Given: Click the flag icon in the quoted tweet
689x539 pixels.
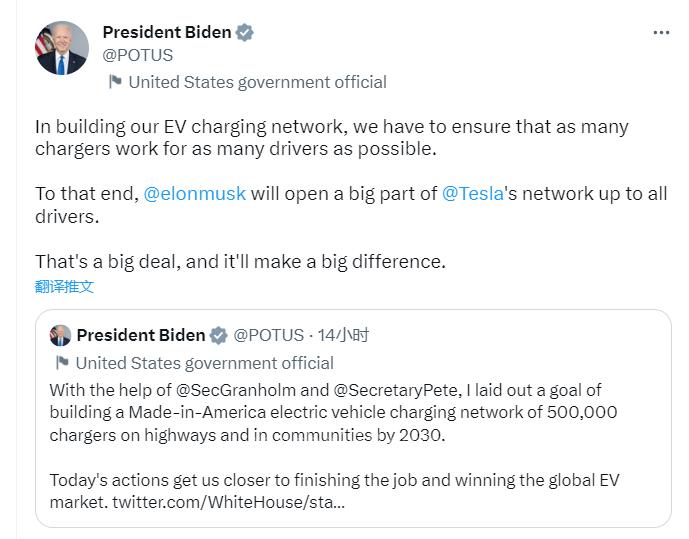Looking at the screenshot, I should coord(62,363).
